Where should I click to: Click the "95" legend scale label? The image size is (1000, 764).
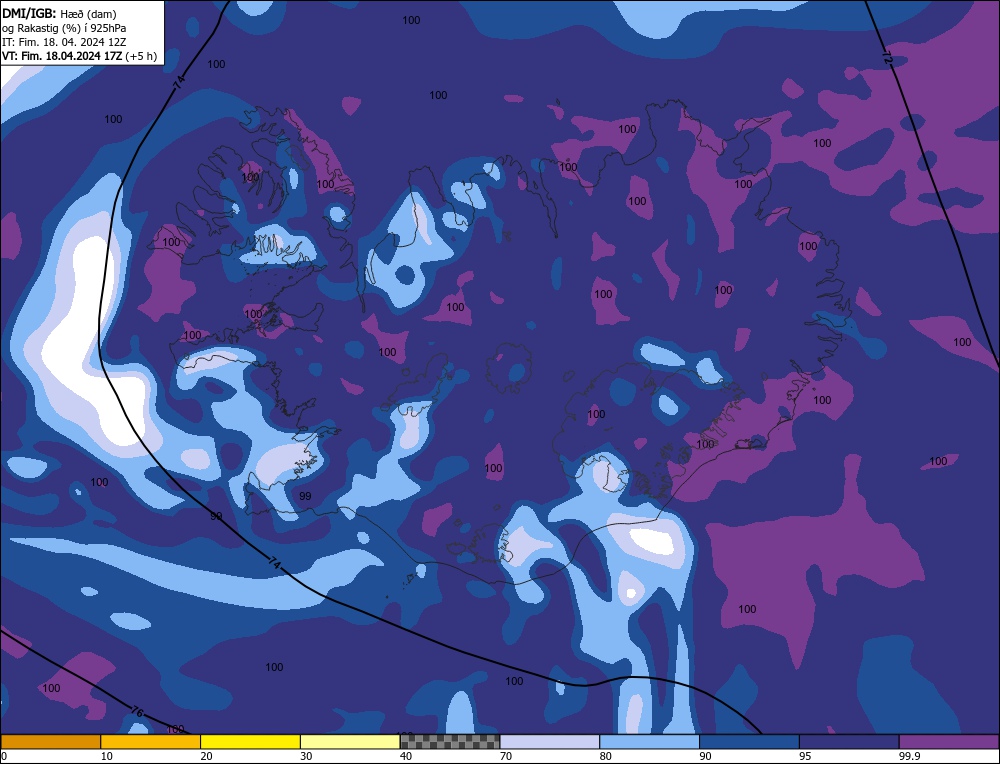[x=805, y=756]
